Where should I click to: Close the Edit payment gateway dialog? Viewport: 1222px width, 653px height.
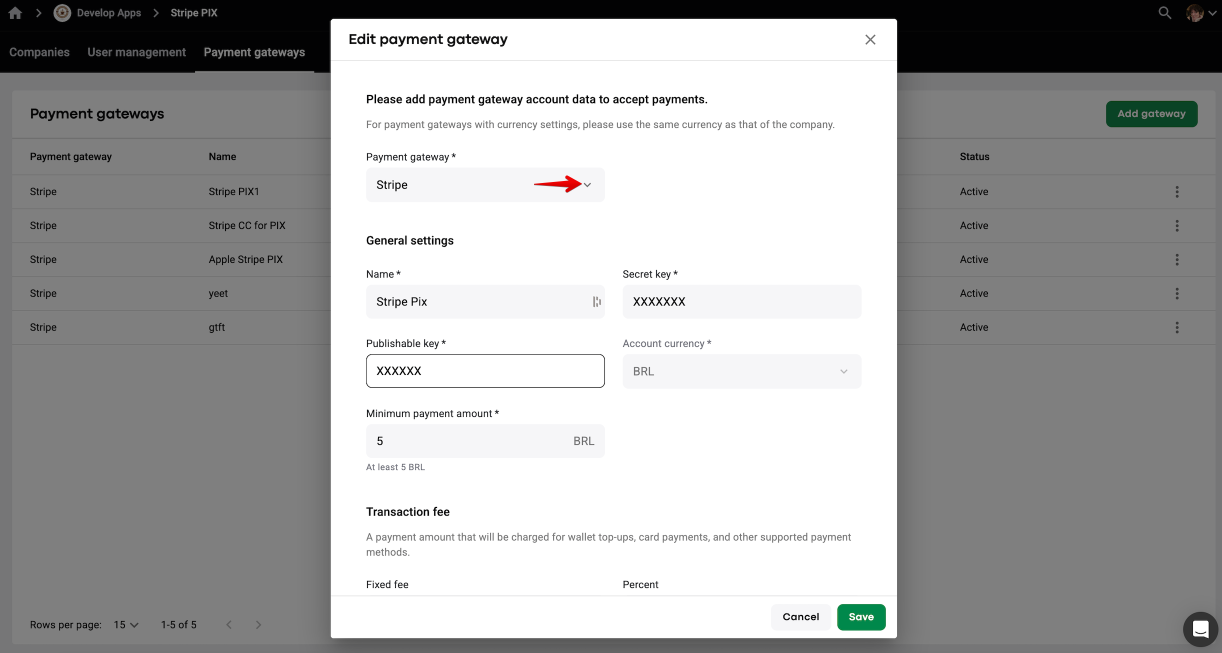coord(870,40)
